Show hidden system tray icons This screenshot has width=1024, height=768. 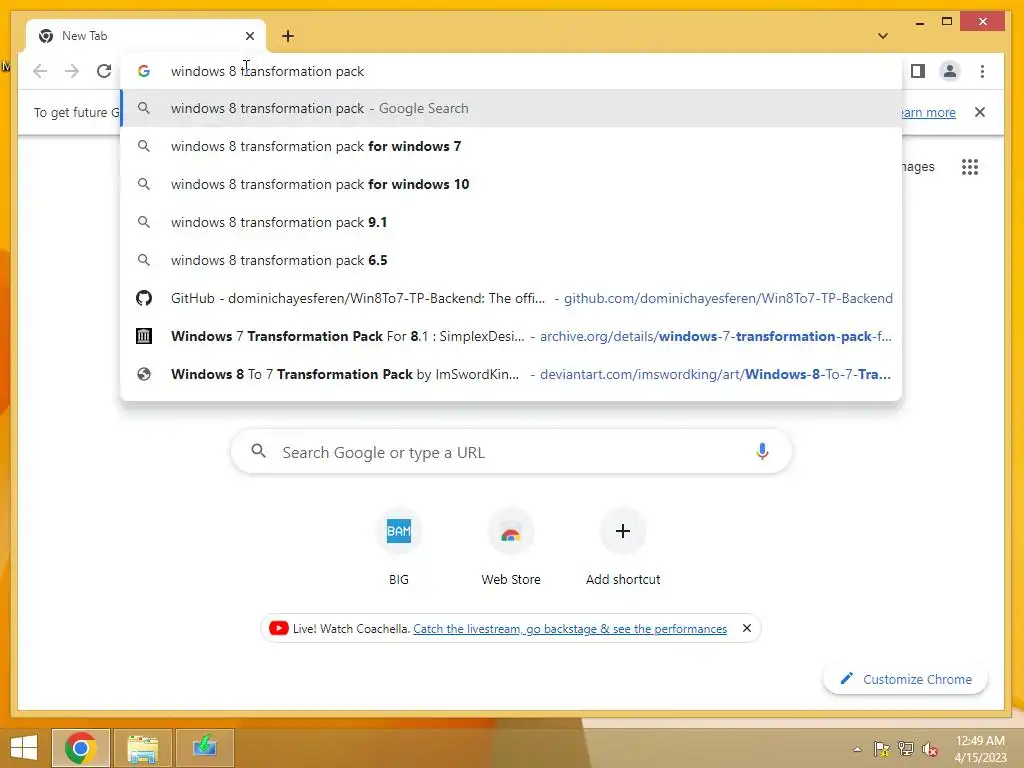tap(857, 749)
